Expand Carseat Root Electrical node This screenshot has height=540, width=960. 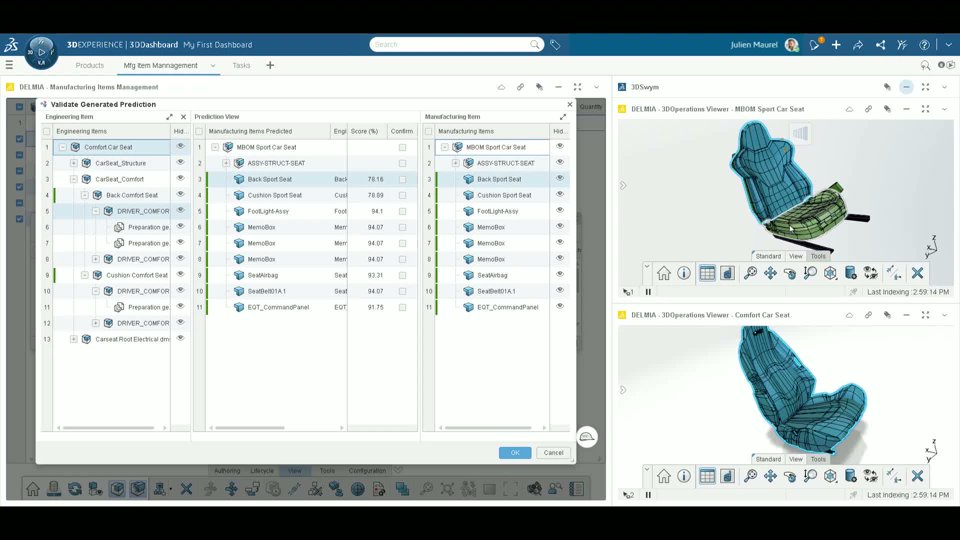(73, 339)
